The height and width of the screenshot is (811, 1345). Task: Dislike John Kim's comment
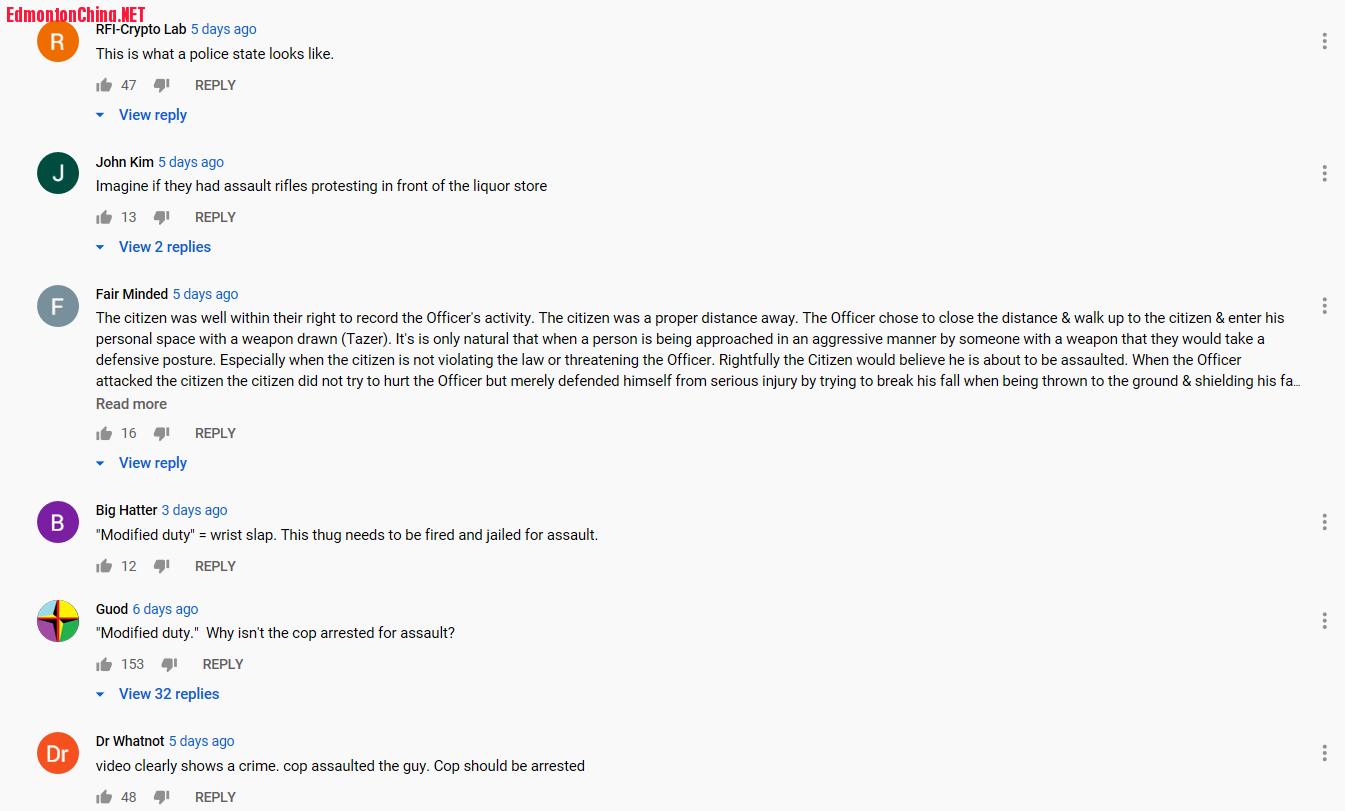click(x=162, y=218)
